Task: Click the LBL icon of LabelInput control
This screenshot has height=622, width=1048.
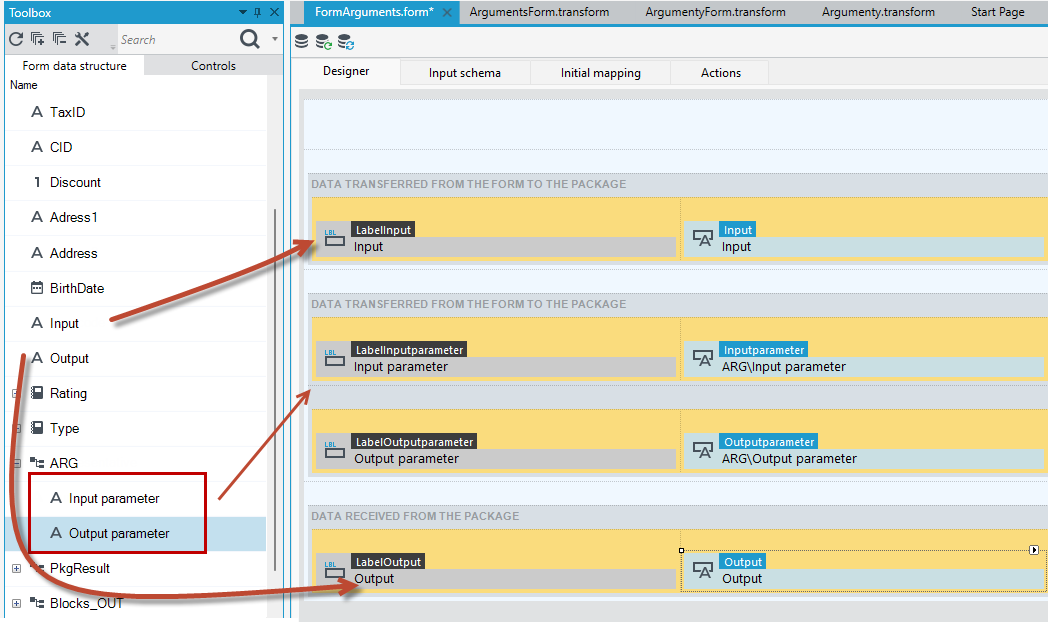Action: (334, 239)
